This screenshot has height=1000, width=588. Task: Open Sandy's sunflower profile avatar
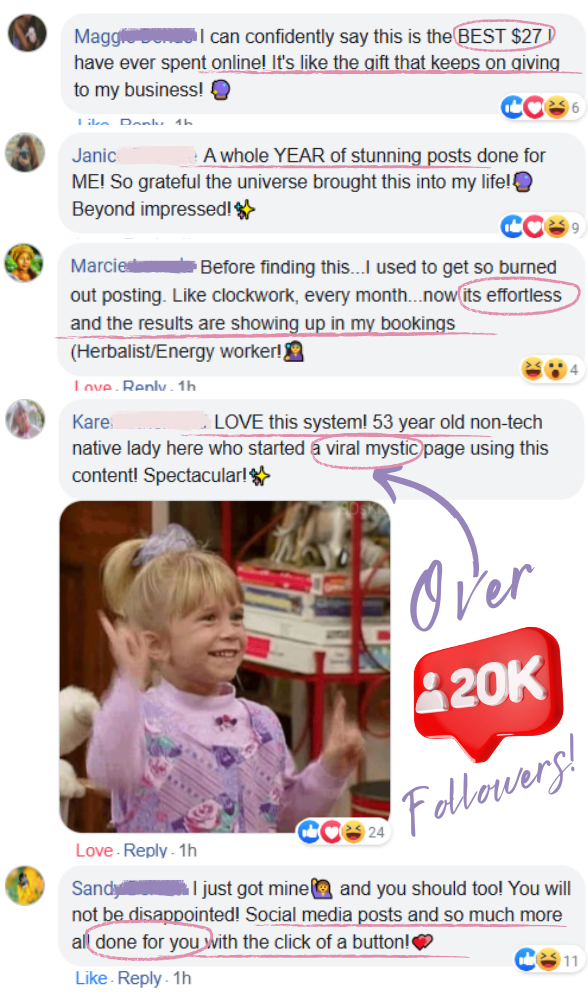25,885
